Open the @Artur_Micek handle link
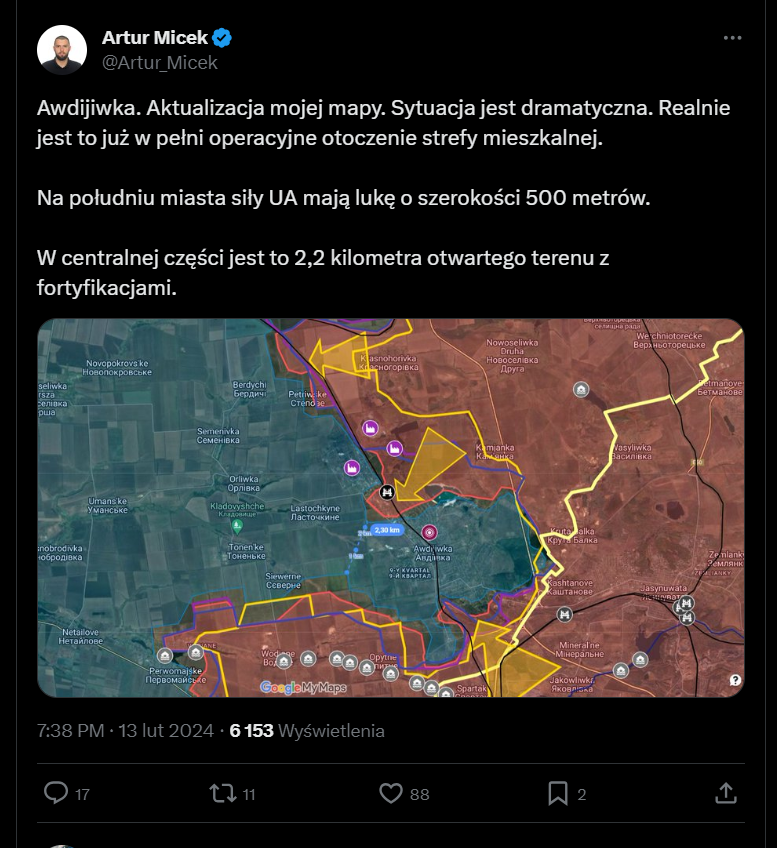Screen dimensions: 777x851 pyautogui.click(x=160, y=62)
